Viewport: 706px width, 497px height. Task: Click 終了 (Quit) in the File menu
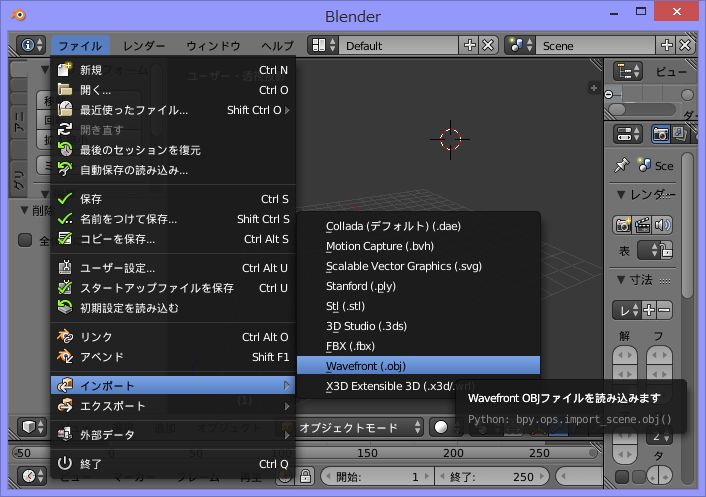[x=91, y=464]
